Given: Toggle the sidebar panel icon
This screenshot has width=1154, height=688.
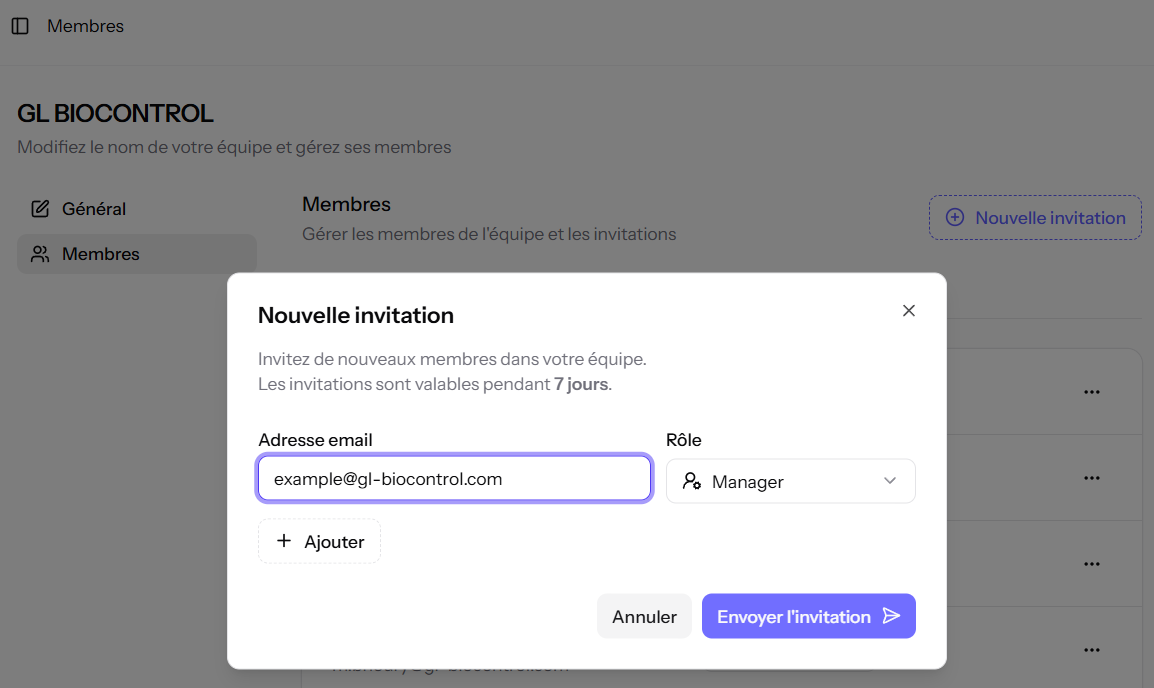Looking at the screenshot, I should (x=20, y=26).
